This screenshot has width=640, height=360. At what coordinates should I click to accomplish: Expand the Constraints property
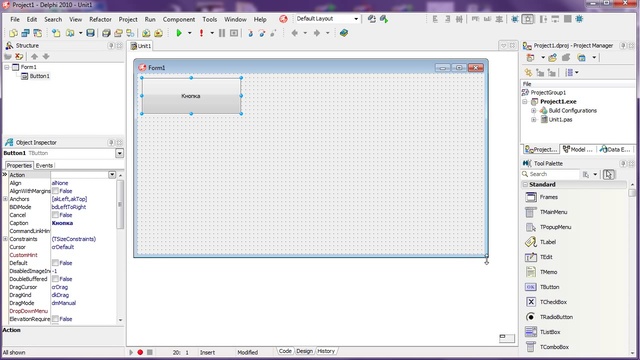tap(5, 239)
